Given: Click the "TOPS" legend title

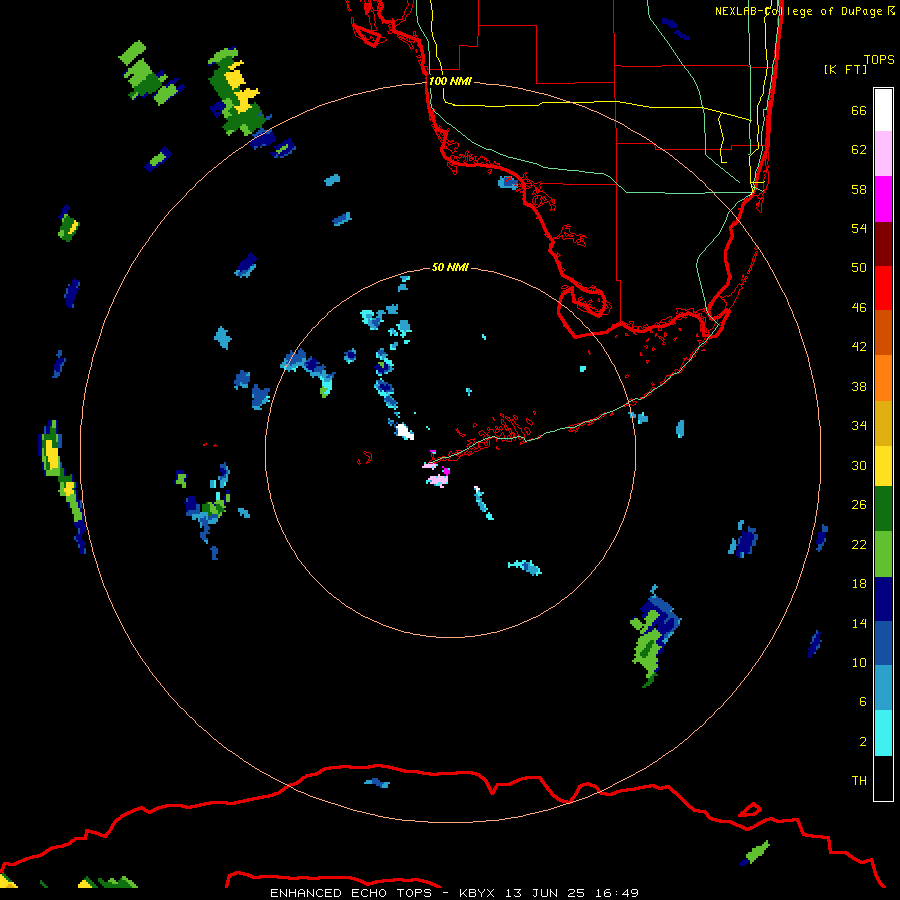Looking at the screenshot, I should click(x=879, y=59).
